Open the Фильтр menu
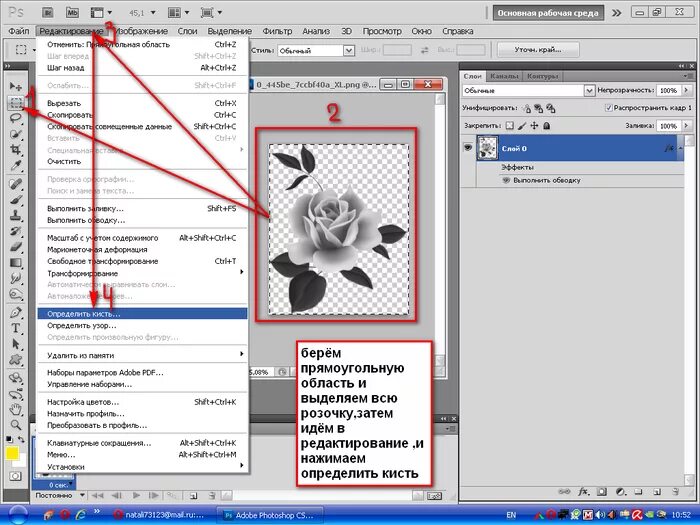Image resolution: width=700 pixels, height=525 pixels. click(x=277, y=31)
